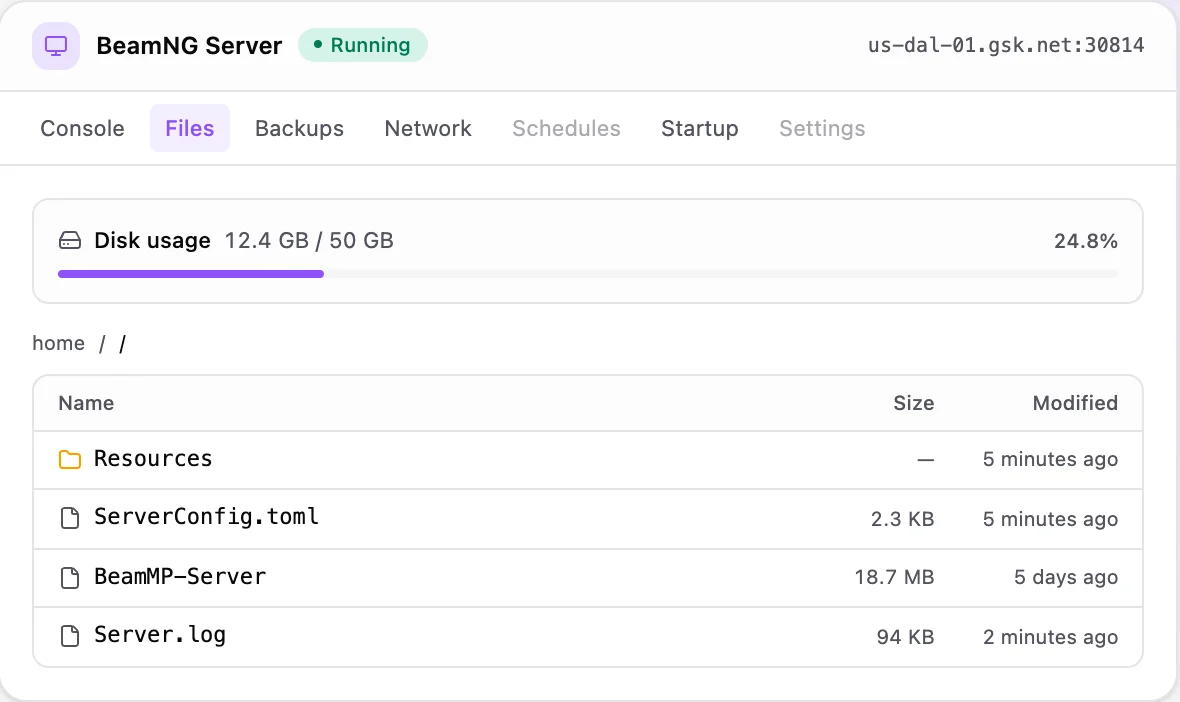Image resolution: width=1180 pixels, height=702 pixels.
Task: Click the disk usage progress bar
Action: [588, 274]
